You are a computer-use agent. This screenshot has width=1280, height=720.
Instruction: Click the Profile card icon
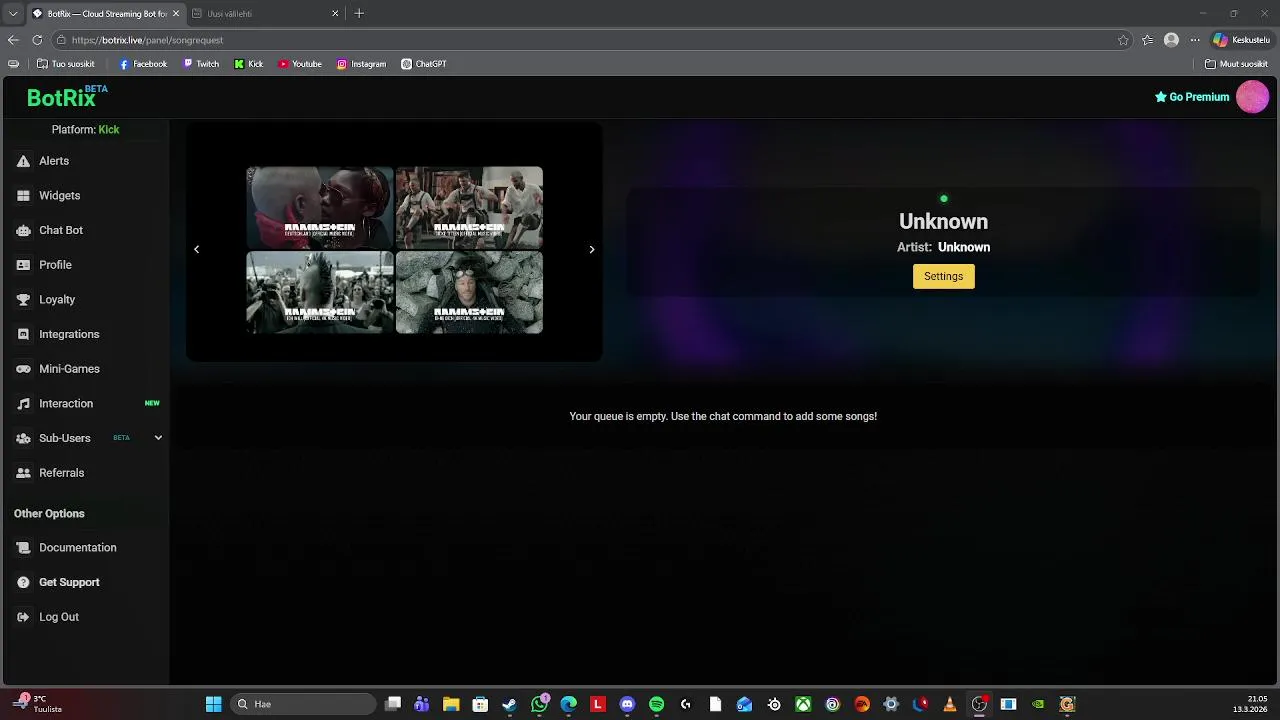[23, 265]
